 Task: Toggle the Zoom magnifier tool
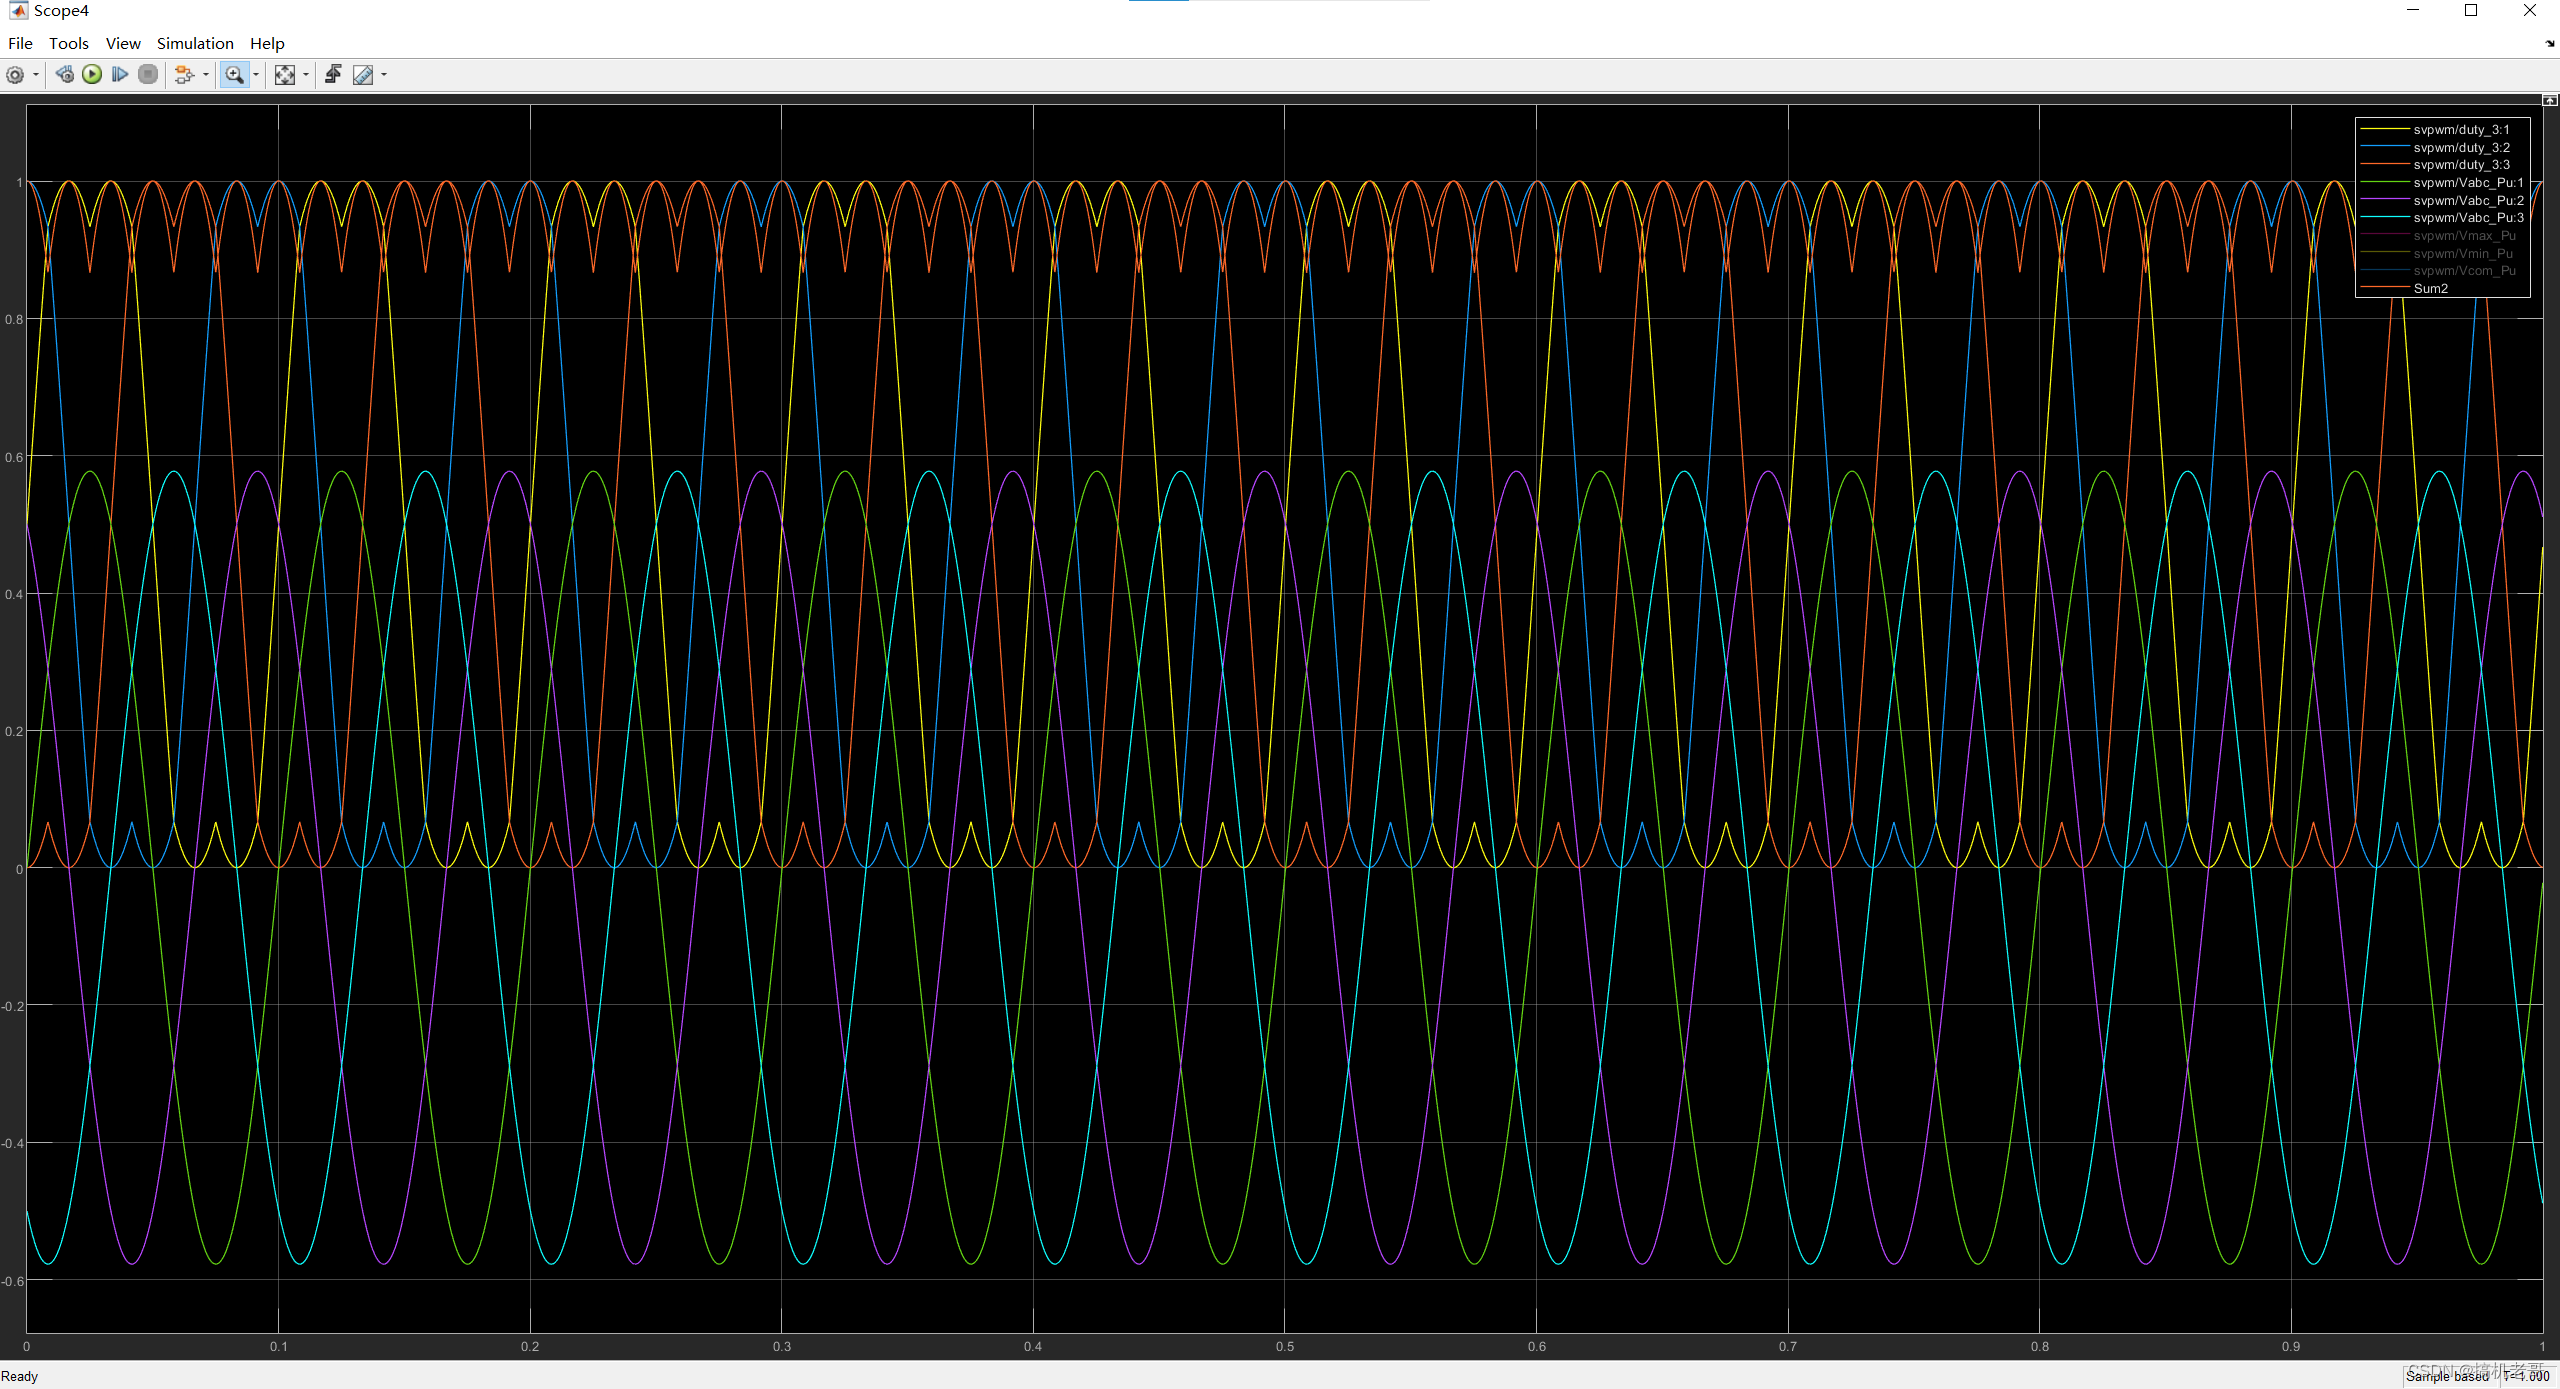point(234,75)
